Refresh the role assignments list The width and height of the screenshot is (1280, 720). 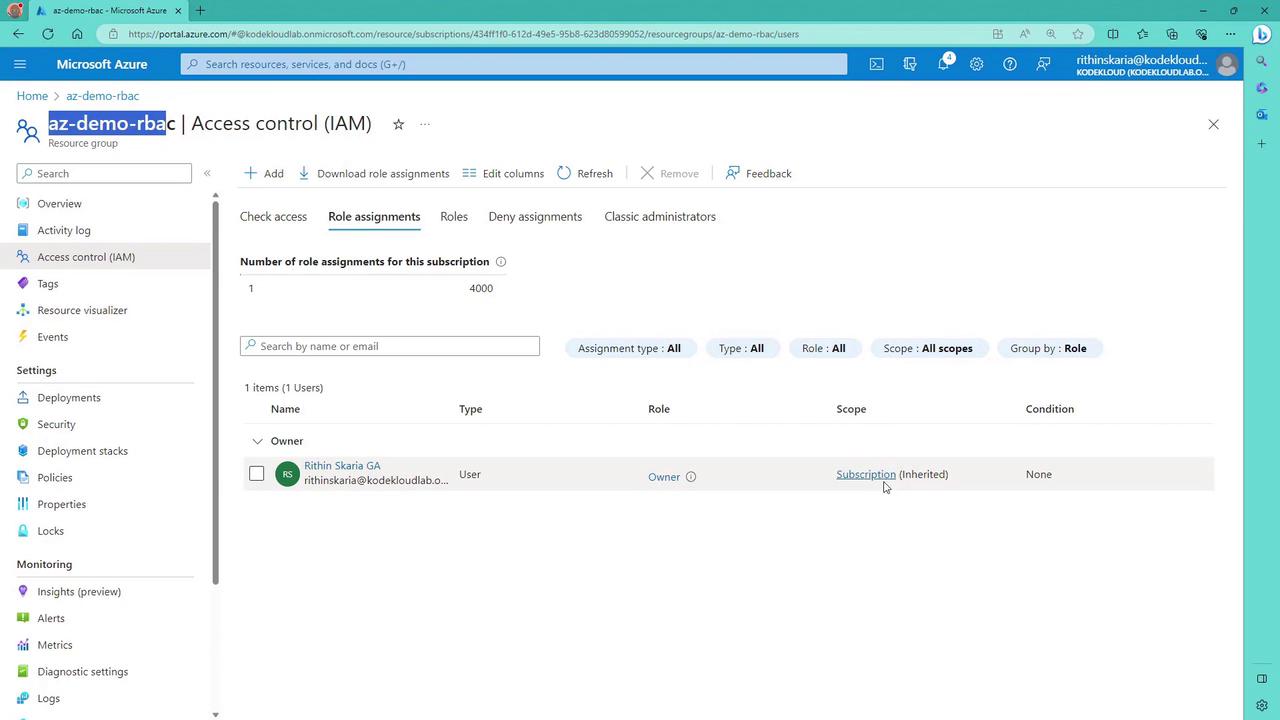585,173
